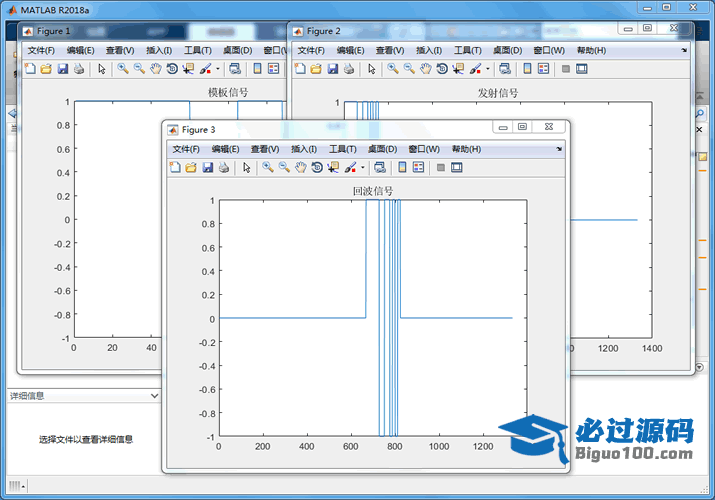Click Save Figure icon in Figure 3
This screenshot has width=715, height=500.
pyautogui.click(x=207, y=168)
